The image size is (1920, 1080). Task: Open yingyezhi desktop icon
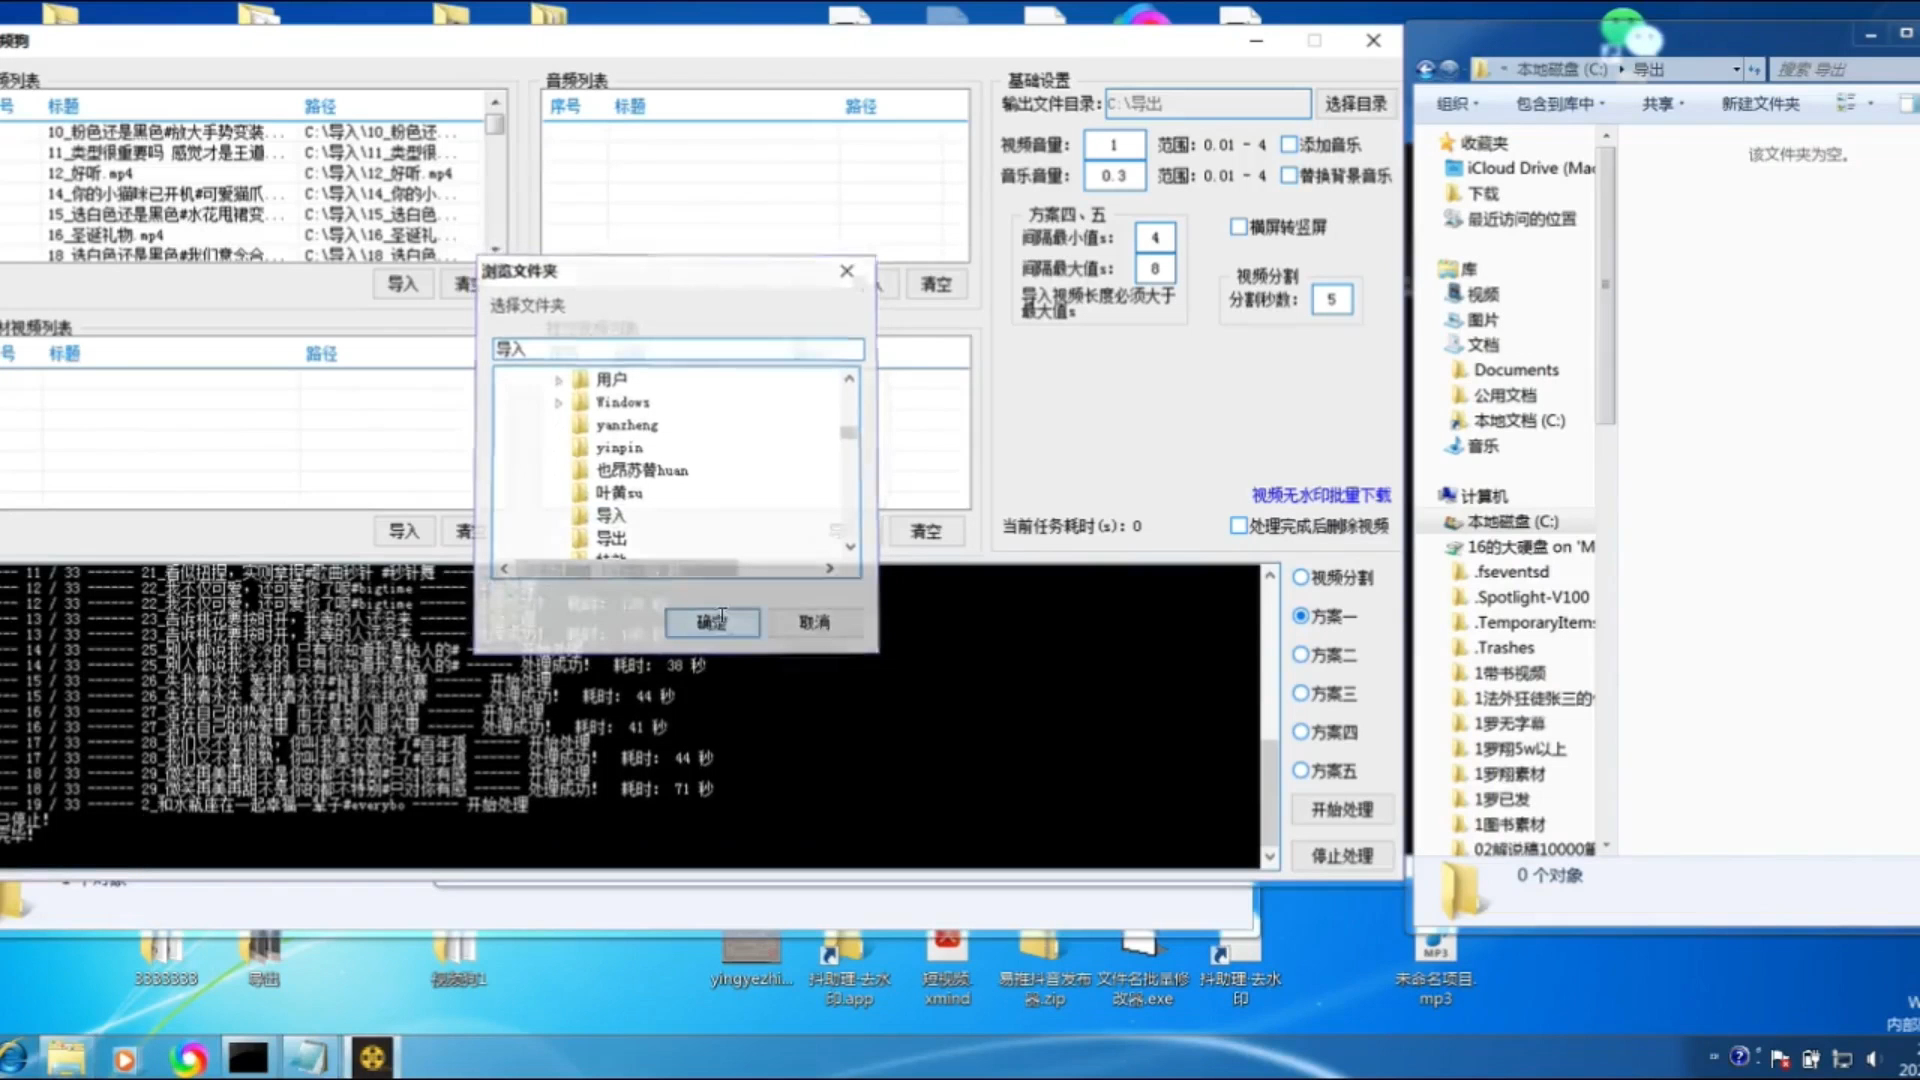[x=751, y=960]
